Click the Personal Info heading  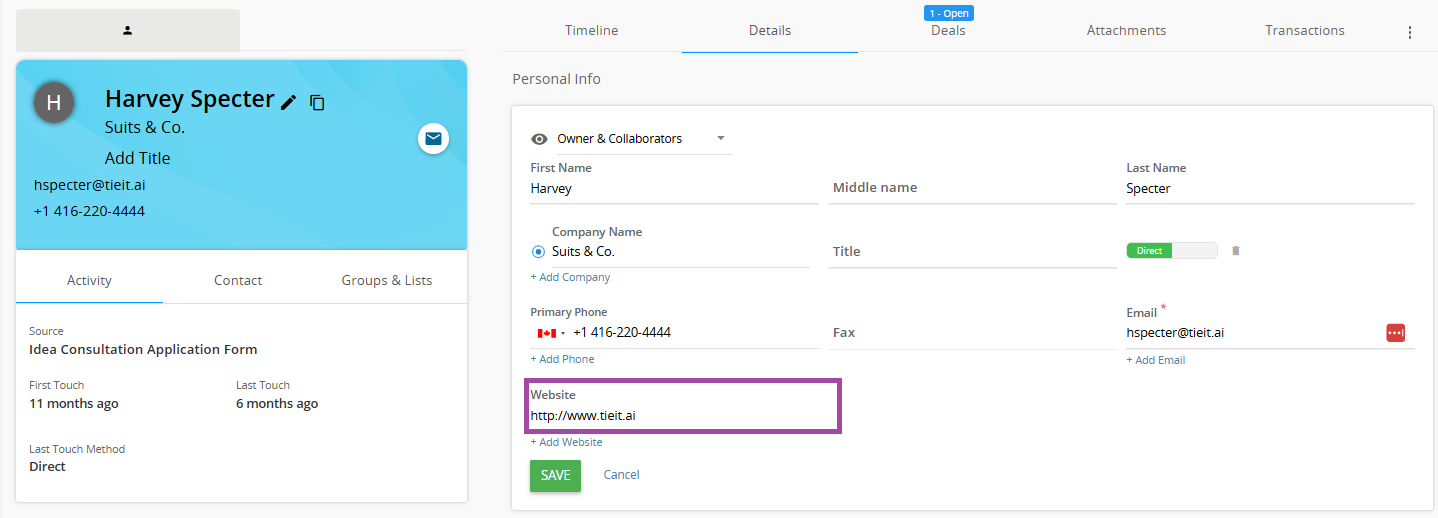556,79
